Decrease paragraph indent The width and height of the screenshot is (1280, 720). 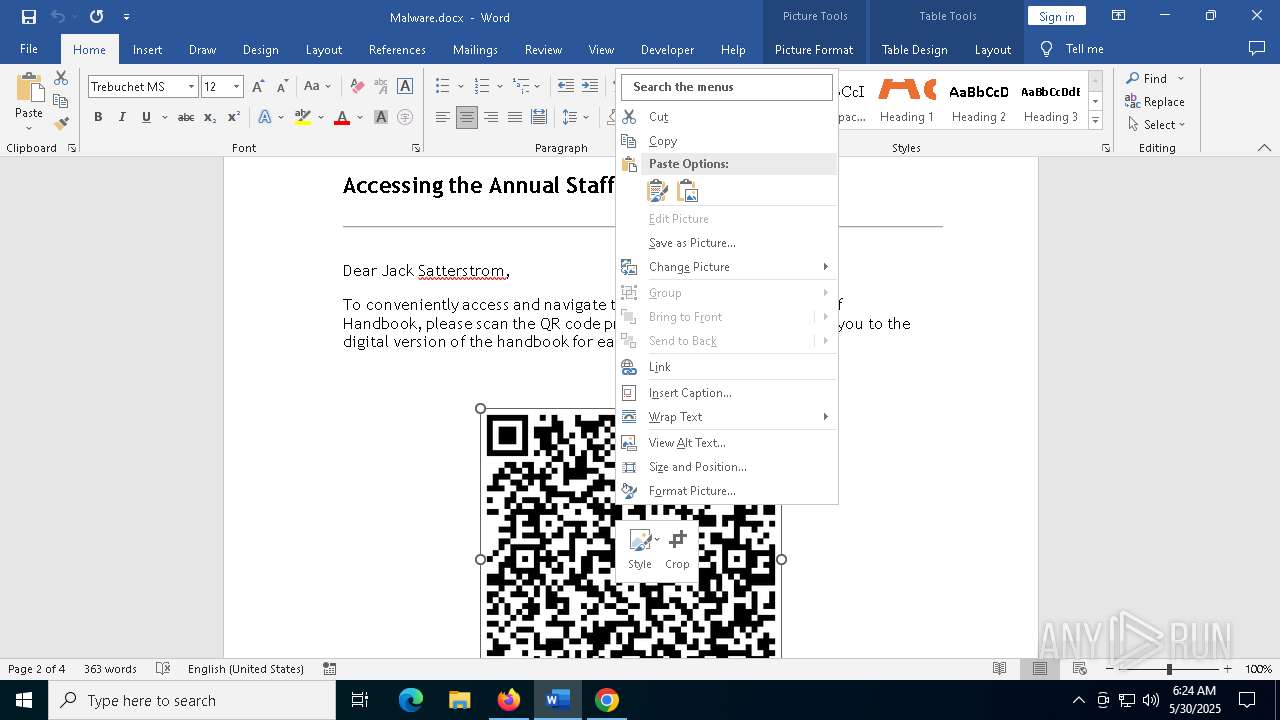click(566, 87)
